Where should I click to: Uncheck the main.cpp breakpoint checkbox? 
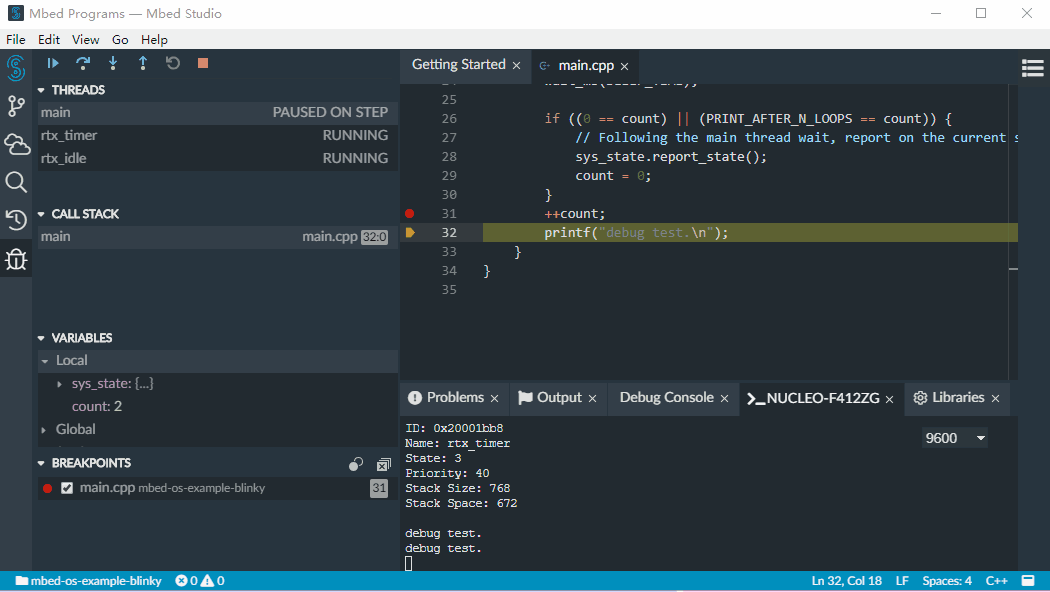67,488
